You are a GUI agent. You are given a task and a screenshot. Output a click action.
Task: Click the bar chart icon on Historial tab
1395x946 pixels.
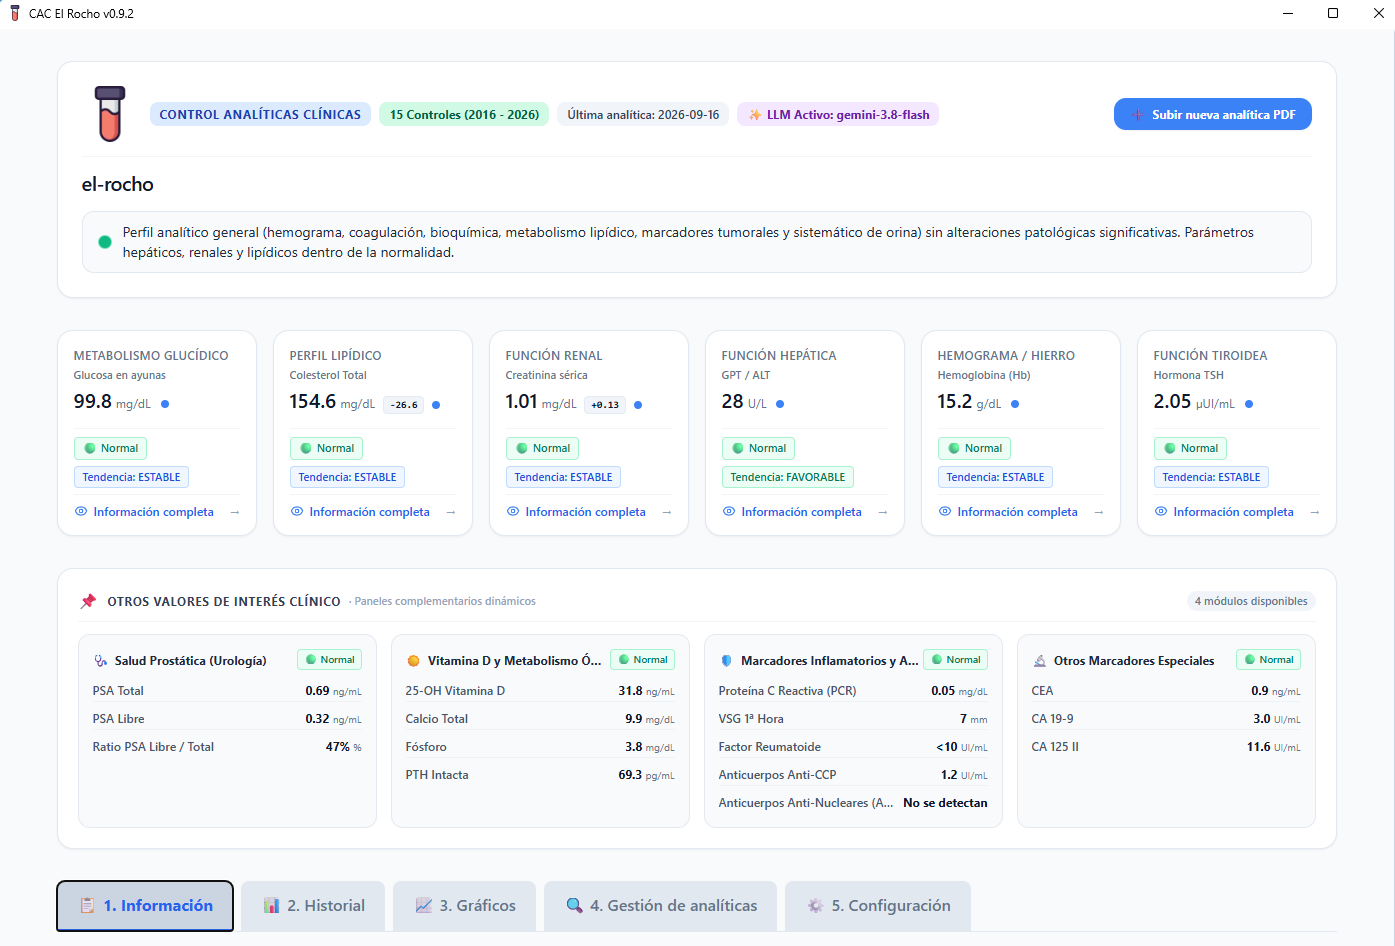[271, 905]
